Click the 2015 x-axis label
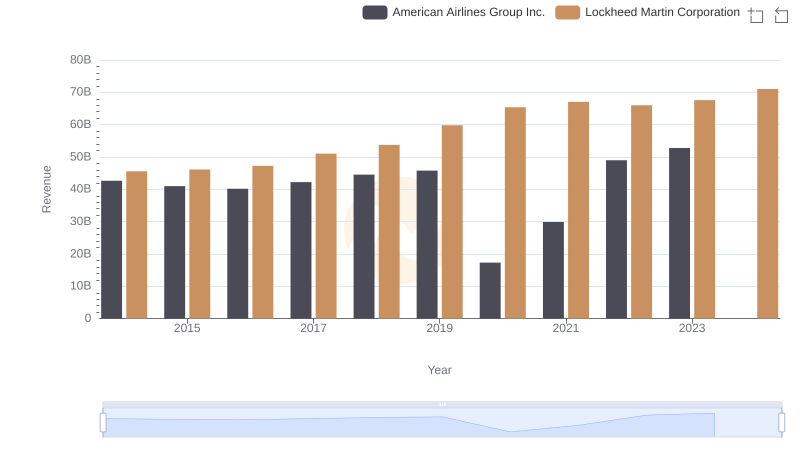 point(187,328)
